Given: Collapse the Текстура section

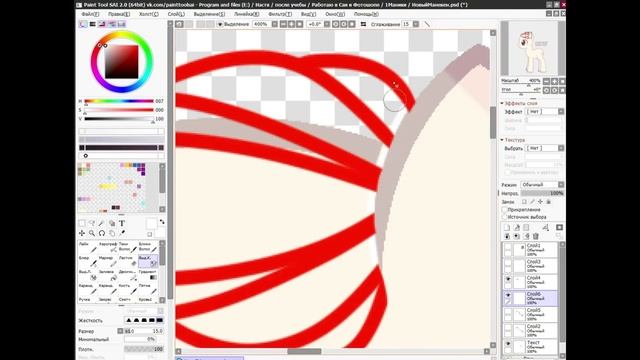Looking at the screenshot, I should tap(502, 140).
